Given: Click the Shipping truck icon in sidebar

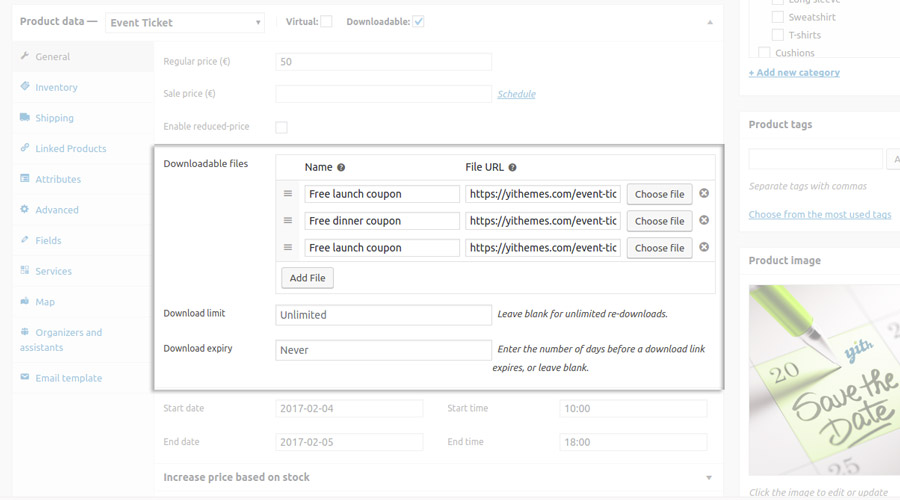Looking at the screenshot, I should (25, 118).
